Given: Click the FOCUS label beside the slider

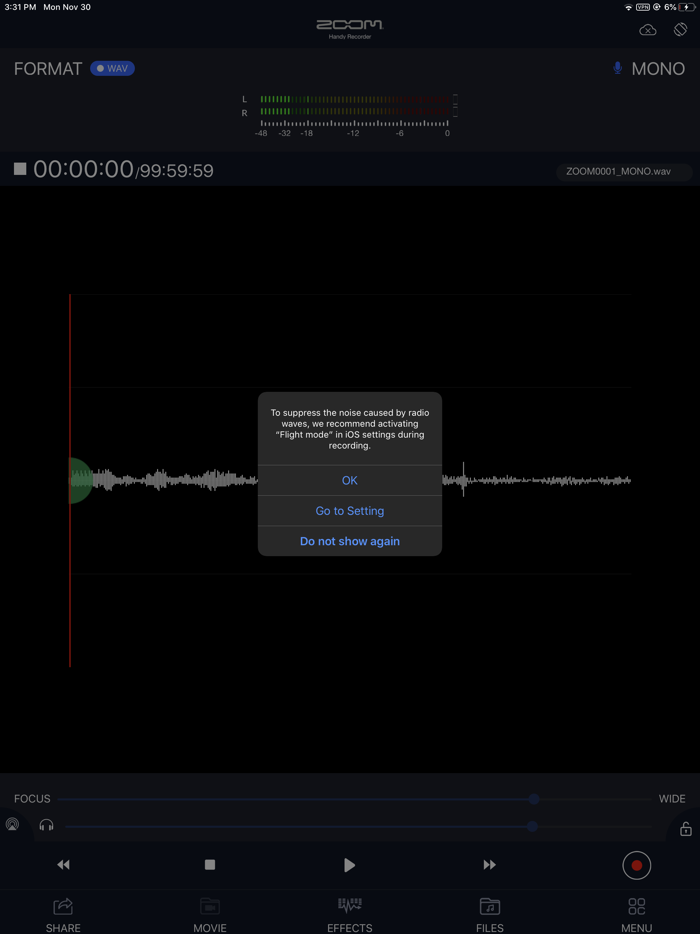Looking at the screenshot, I should tap(32, 799).
